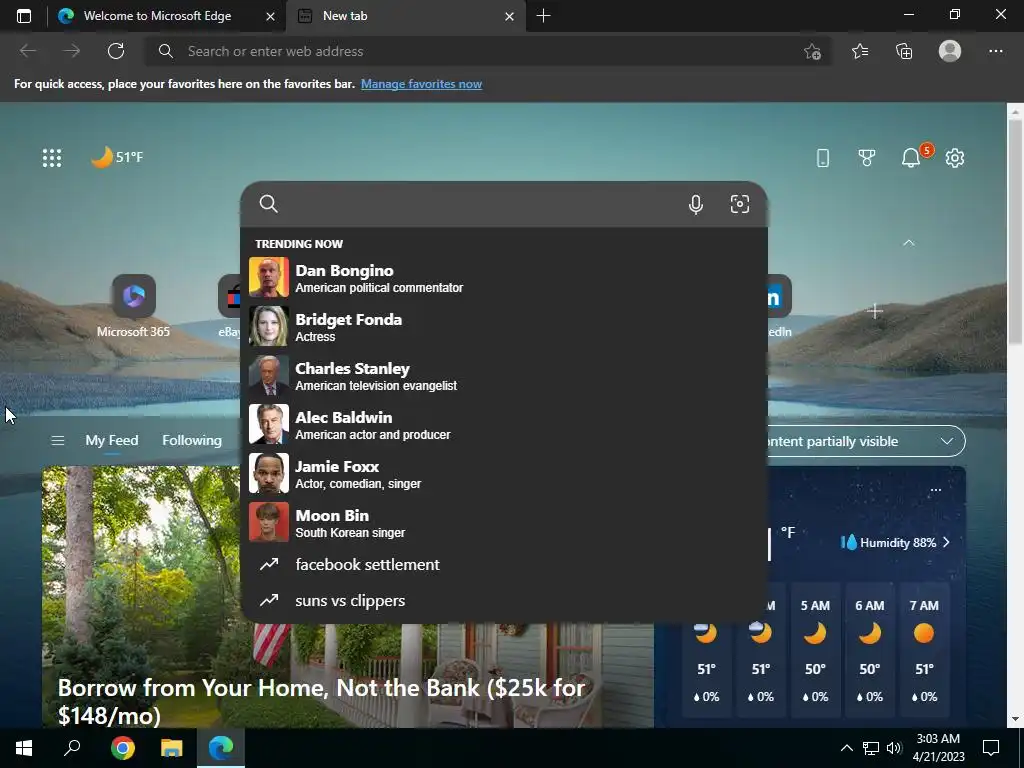Select suns vs clippers trending search
The width and height of the screenshot is (1024, 768).
[x=504, y=600]
